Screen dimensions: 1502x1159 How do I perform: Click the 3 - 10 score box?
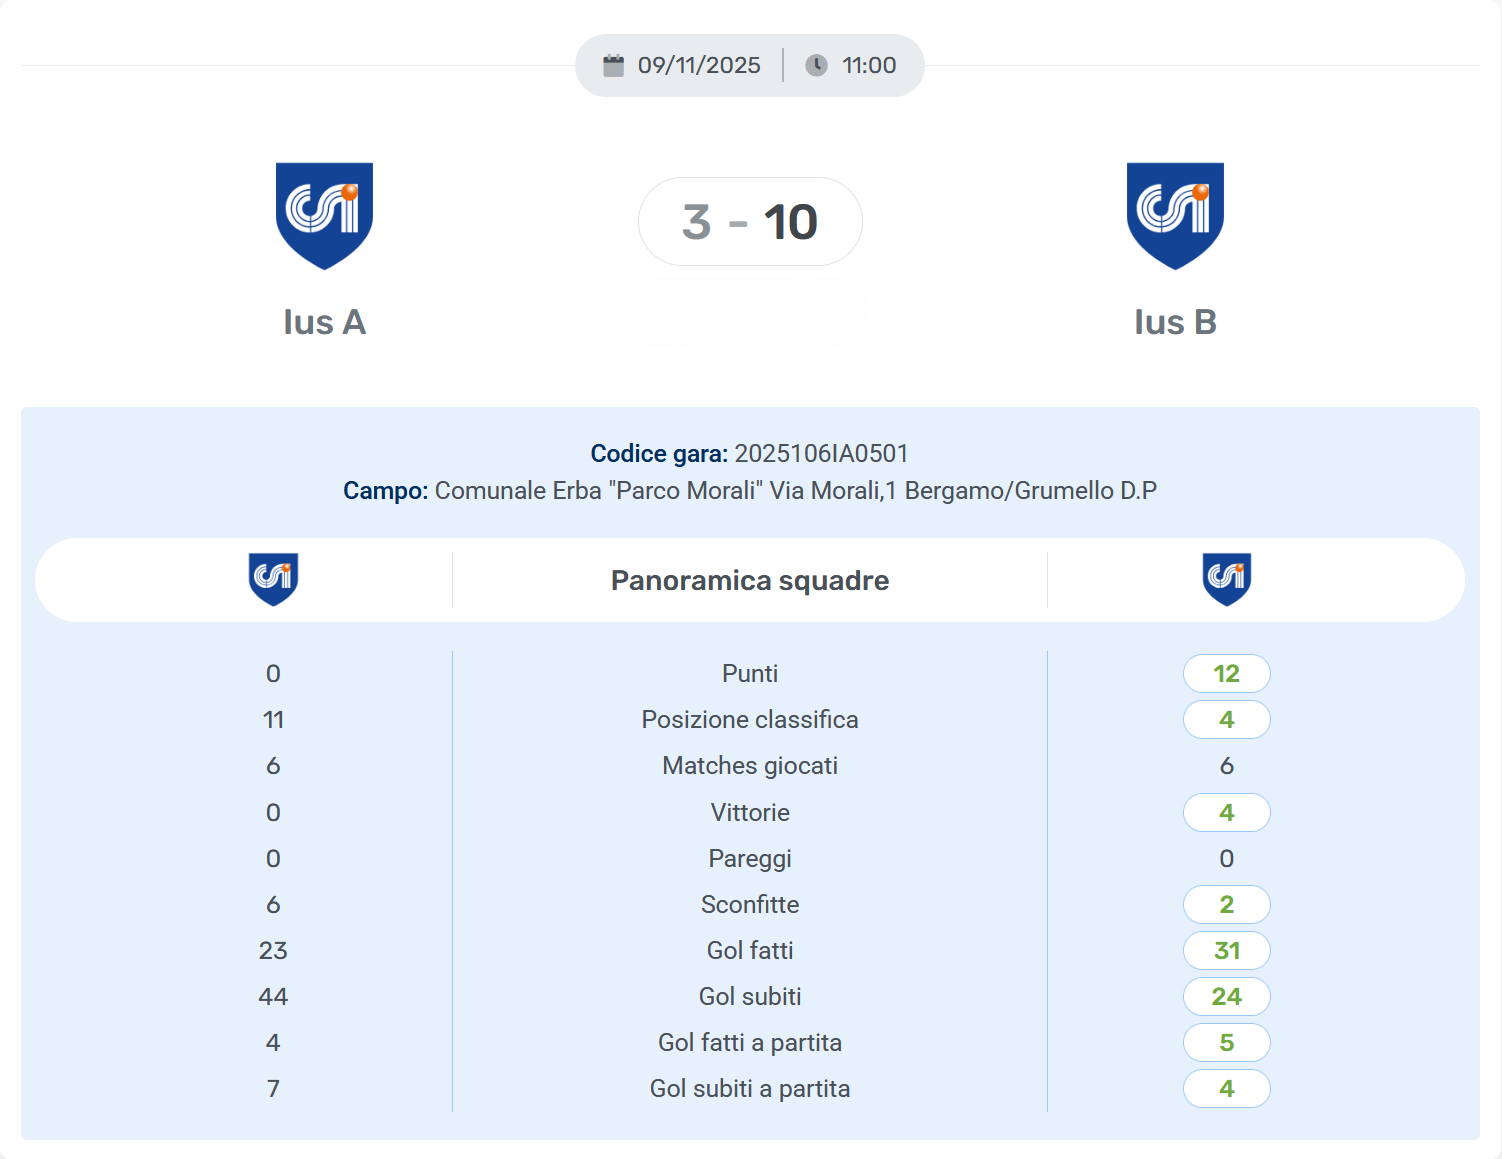[x=750, y=222]
